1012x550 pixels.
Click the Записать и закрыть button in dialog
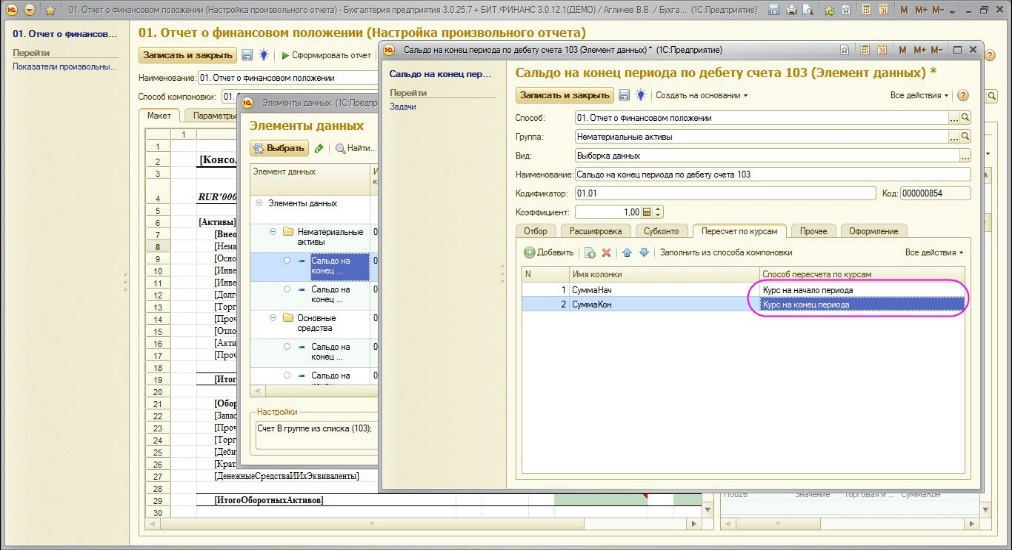coord(563,95)
